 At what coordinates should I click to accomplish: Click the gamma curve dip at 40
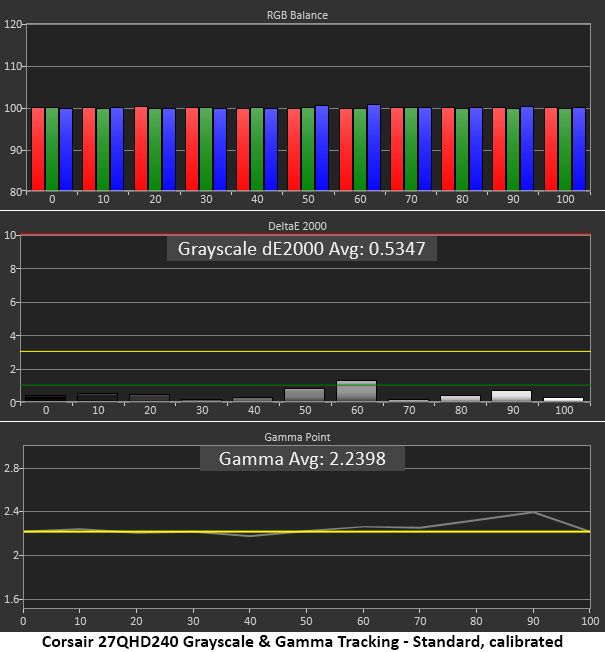click(249, 536)
